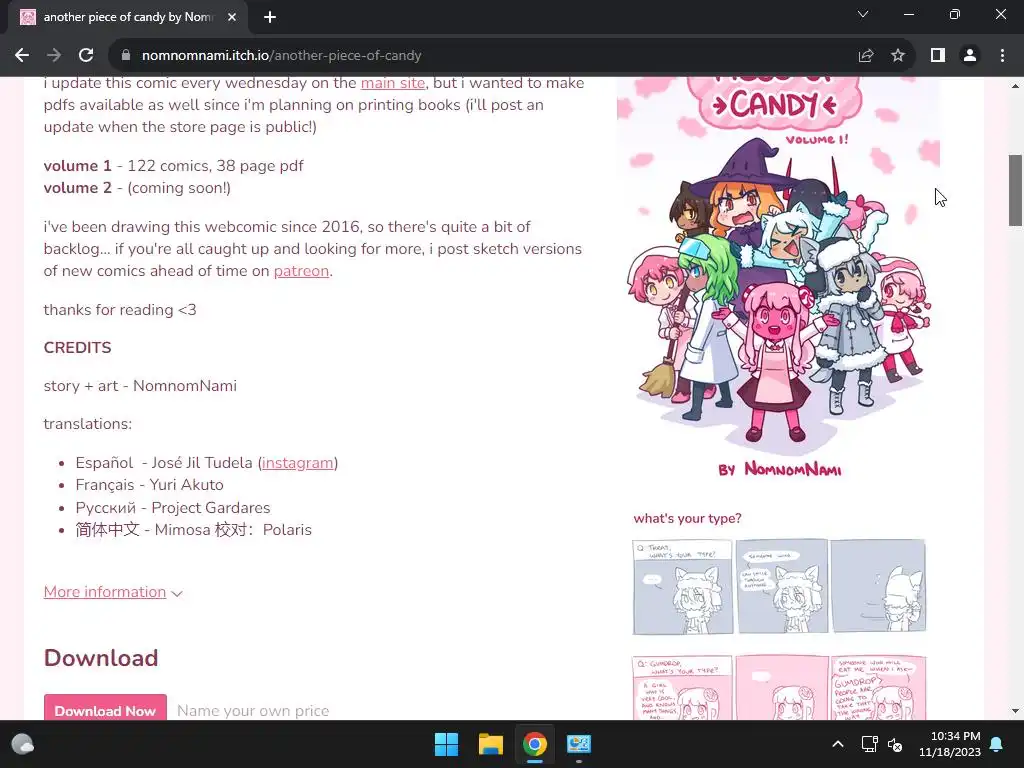Open the translator's 'instagram' link
The width and height of the screenshot is (1024, 768).
pos(298,462)
